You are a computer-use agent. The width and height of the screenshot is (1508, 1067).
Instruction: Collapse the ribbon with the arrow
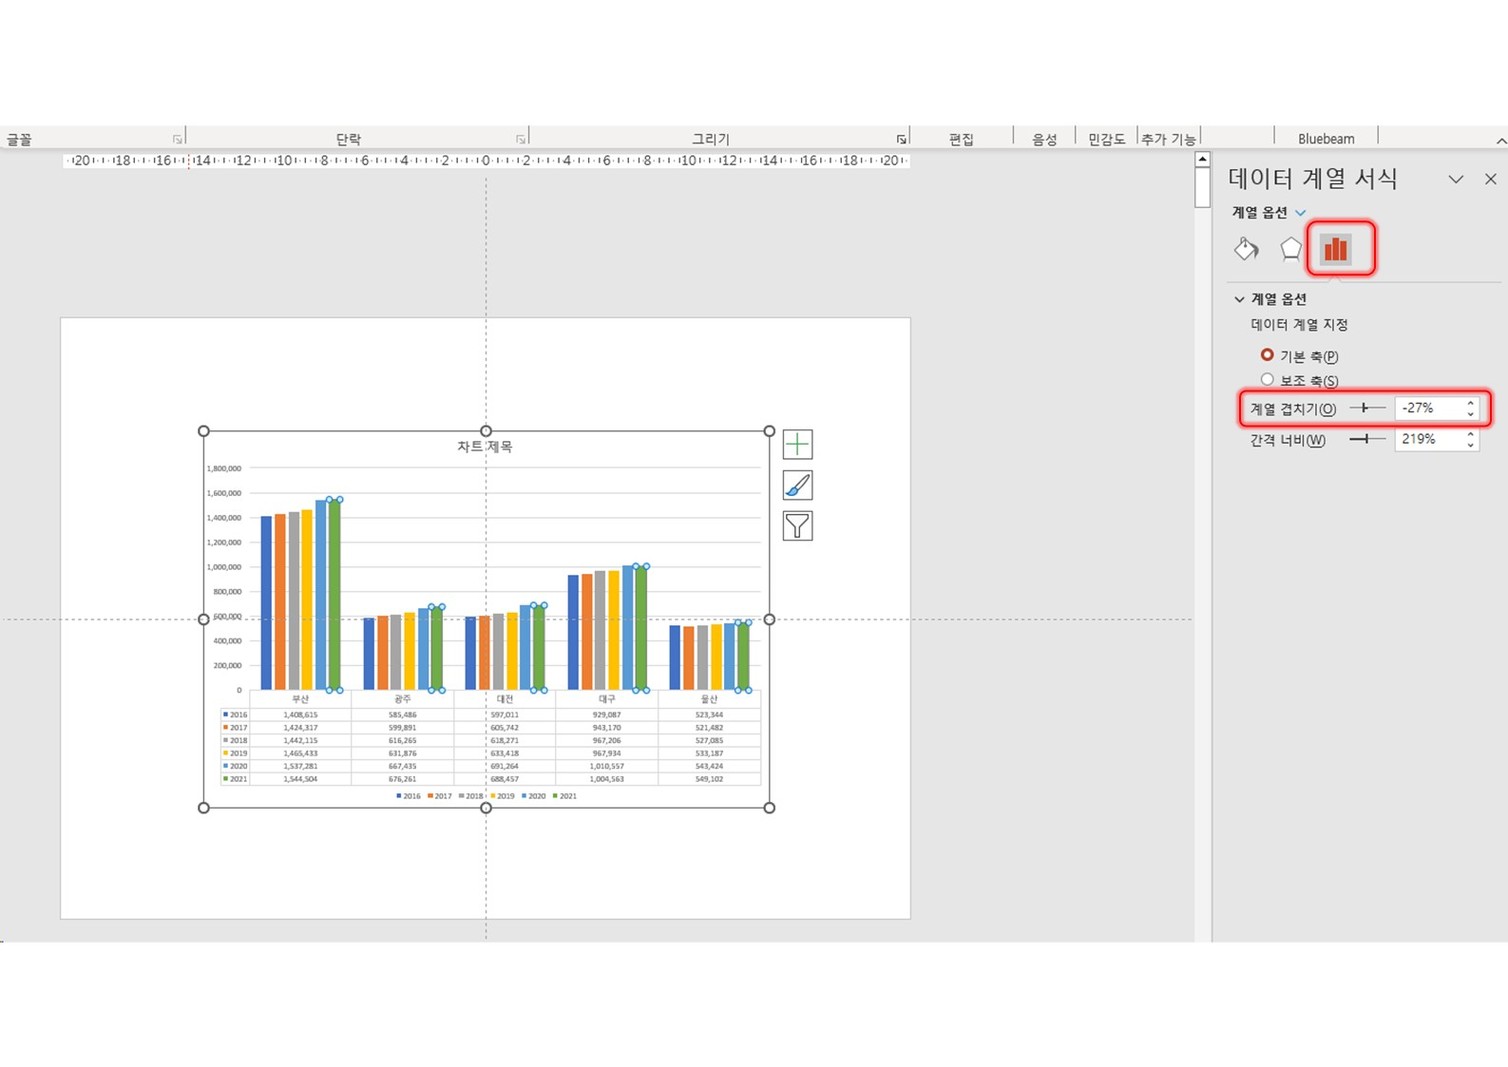pos(1500,141)
